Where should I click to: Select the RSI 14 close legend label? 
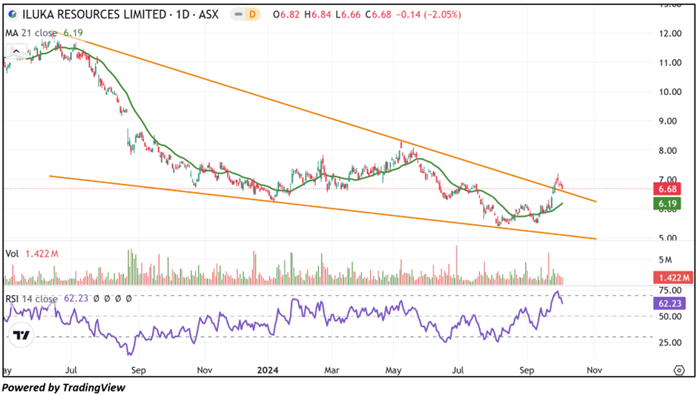[31, 299]
